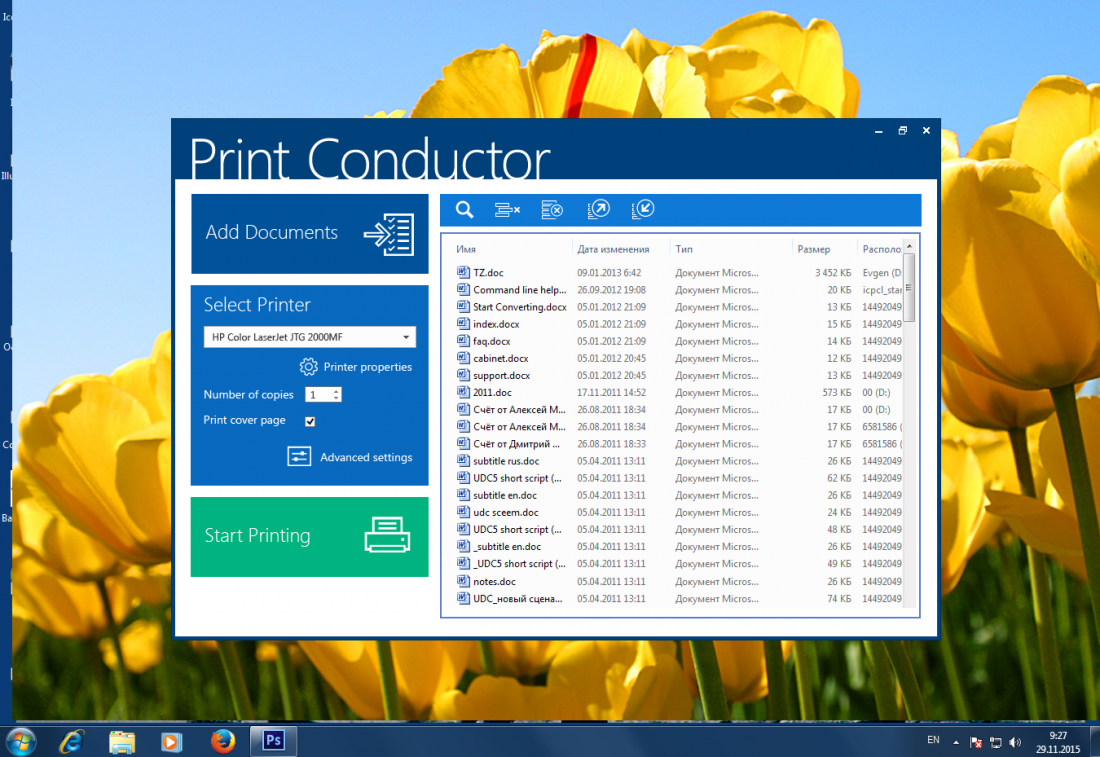
Task: Click the Word file icon for 2011.doc
Action: pos(463,392)
